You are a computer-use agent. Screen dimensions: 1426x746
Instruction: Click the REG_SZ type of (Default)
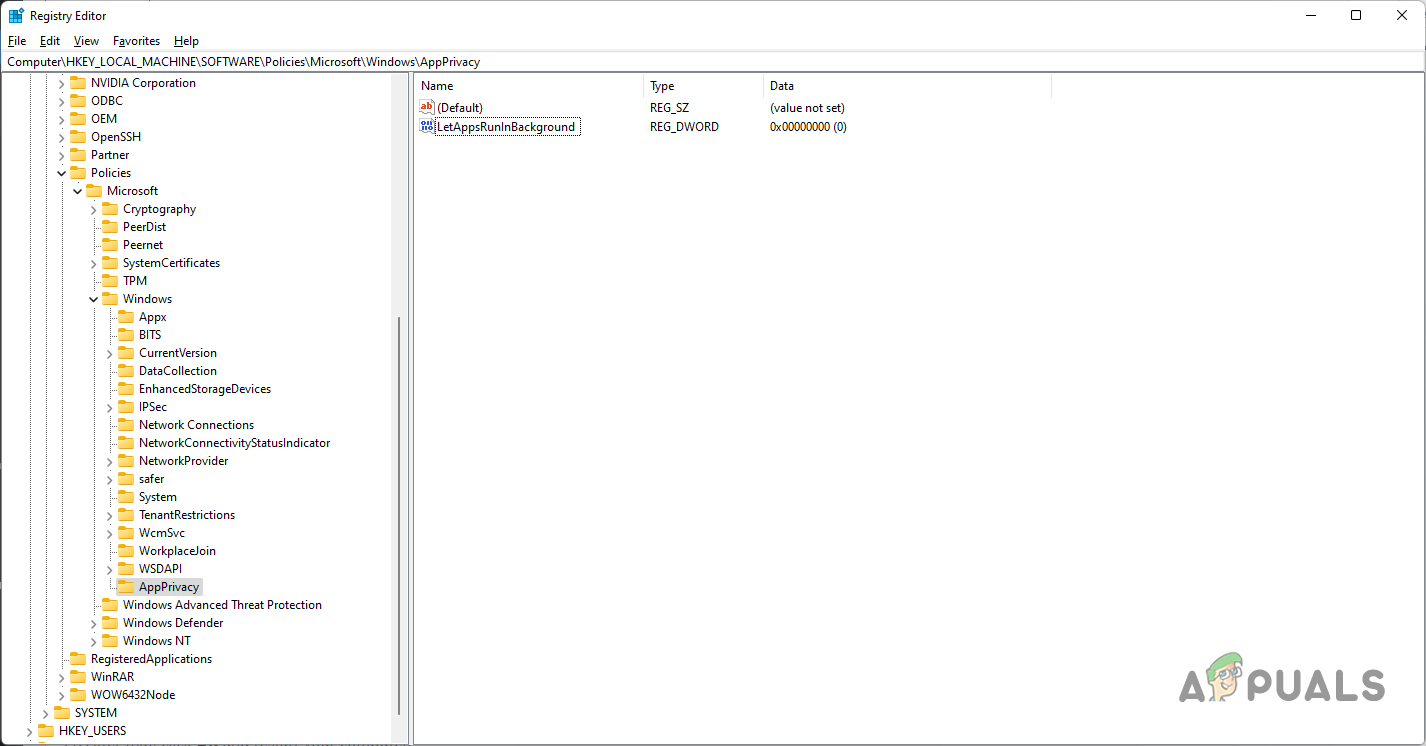tap(669, 107)
